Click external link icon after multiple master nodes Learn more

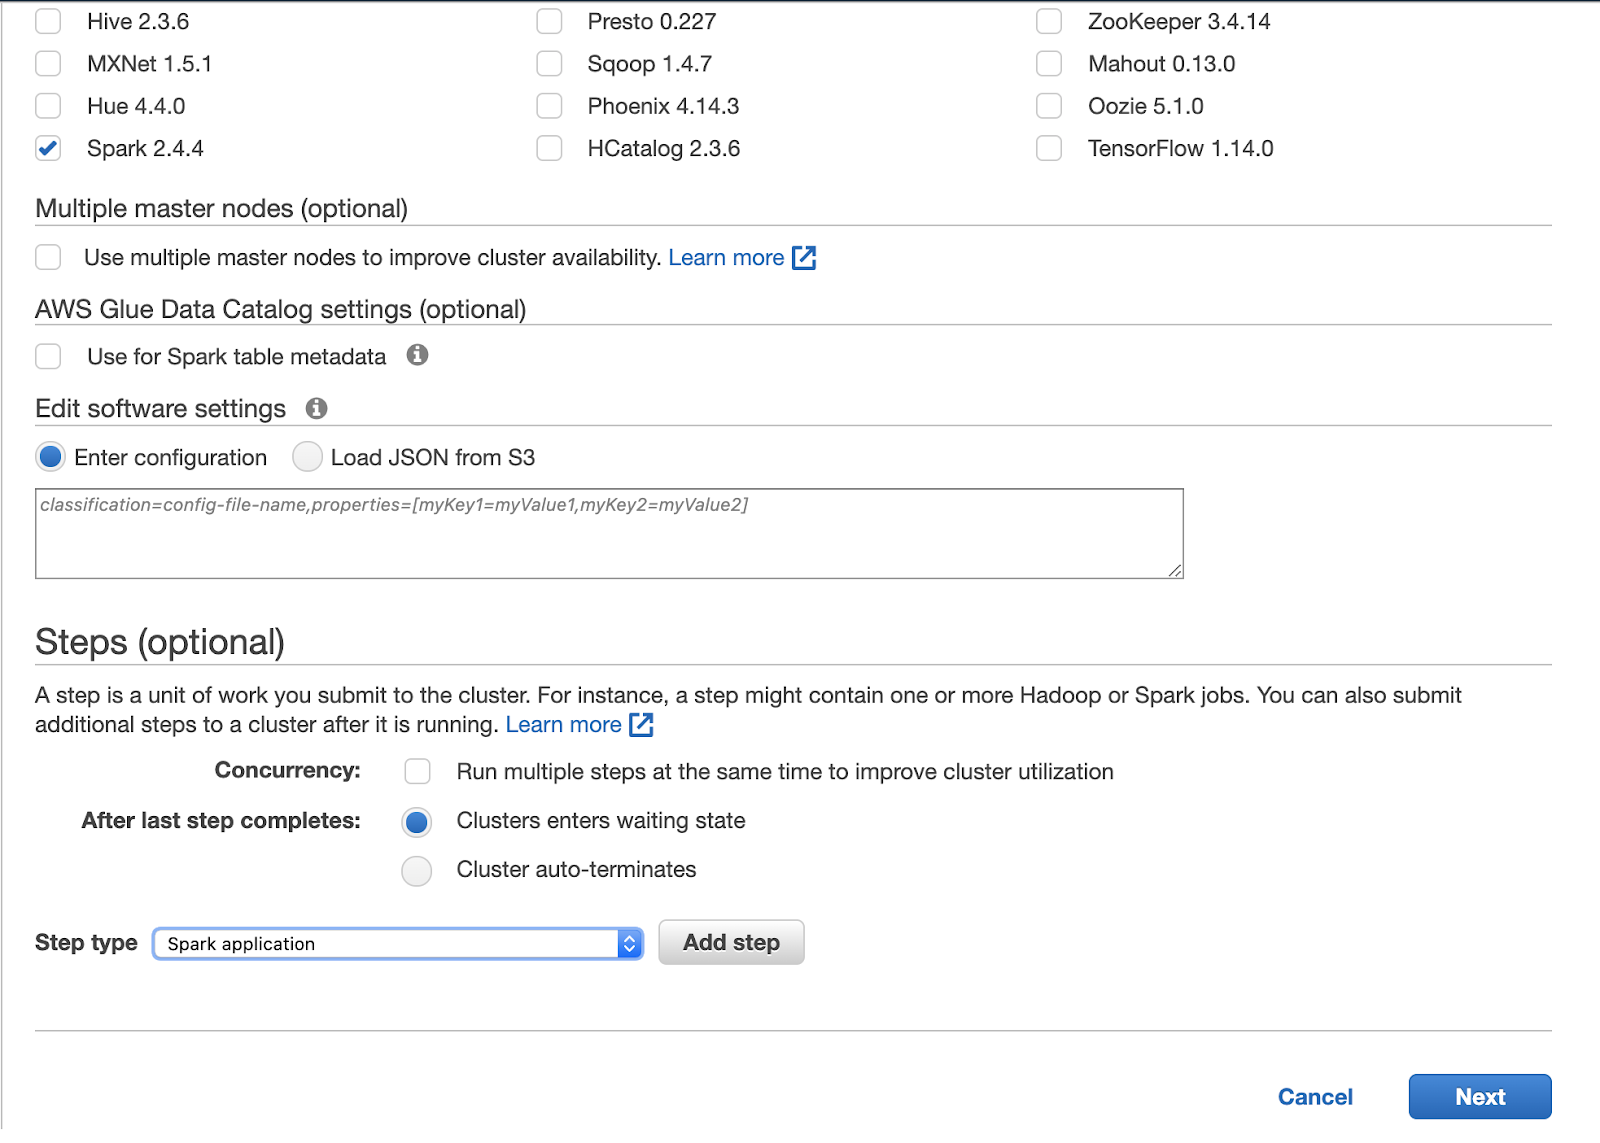point(804,258)
